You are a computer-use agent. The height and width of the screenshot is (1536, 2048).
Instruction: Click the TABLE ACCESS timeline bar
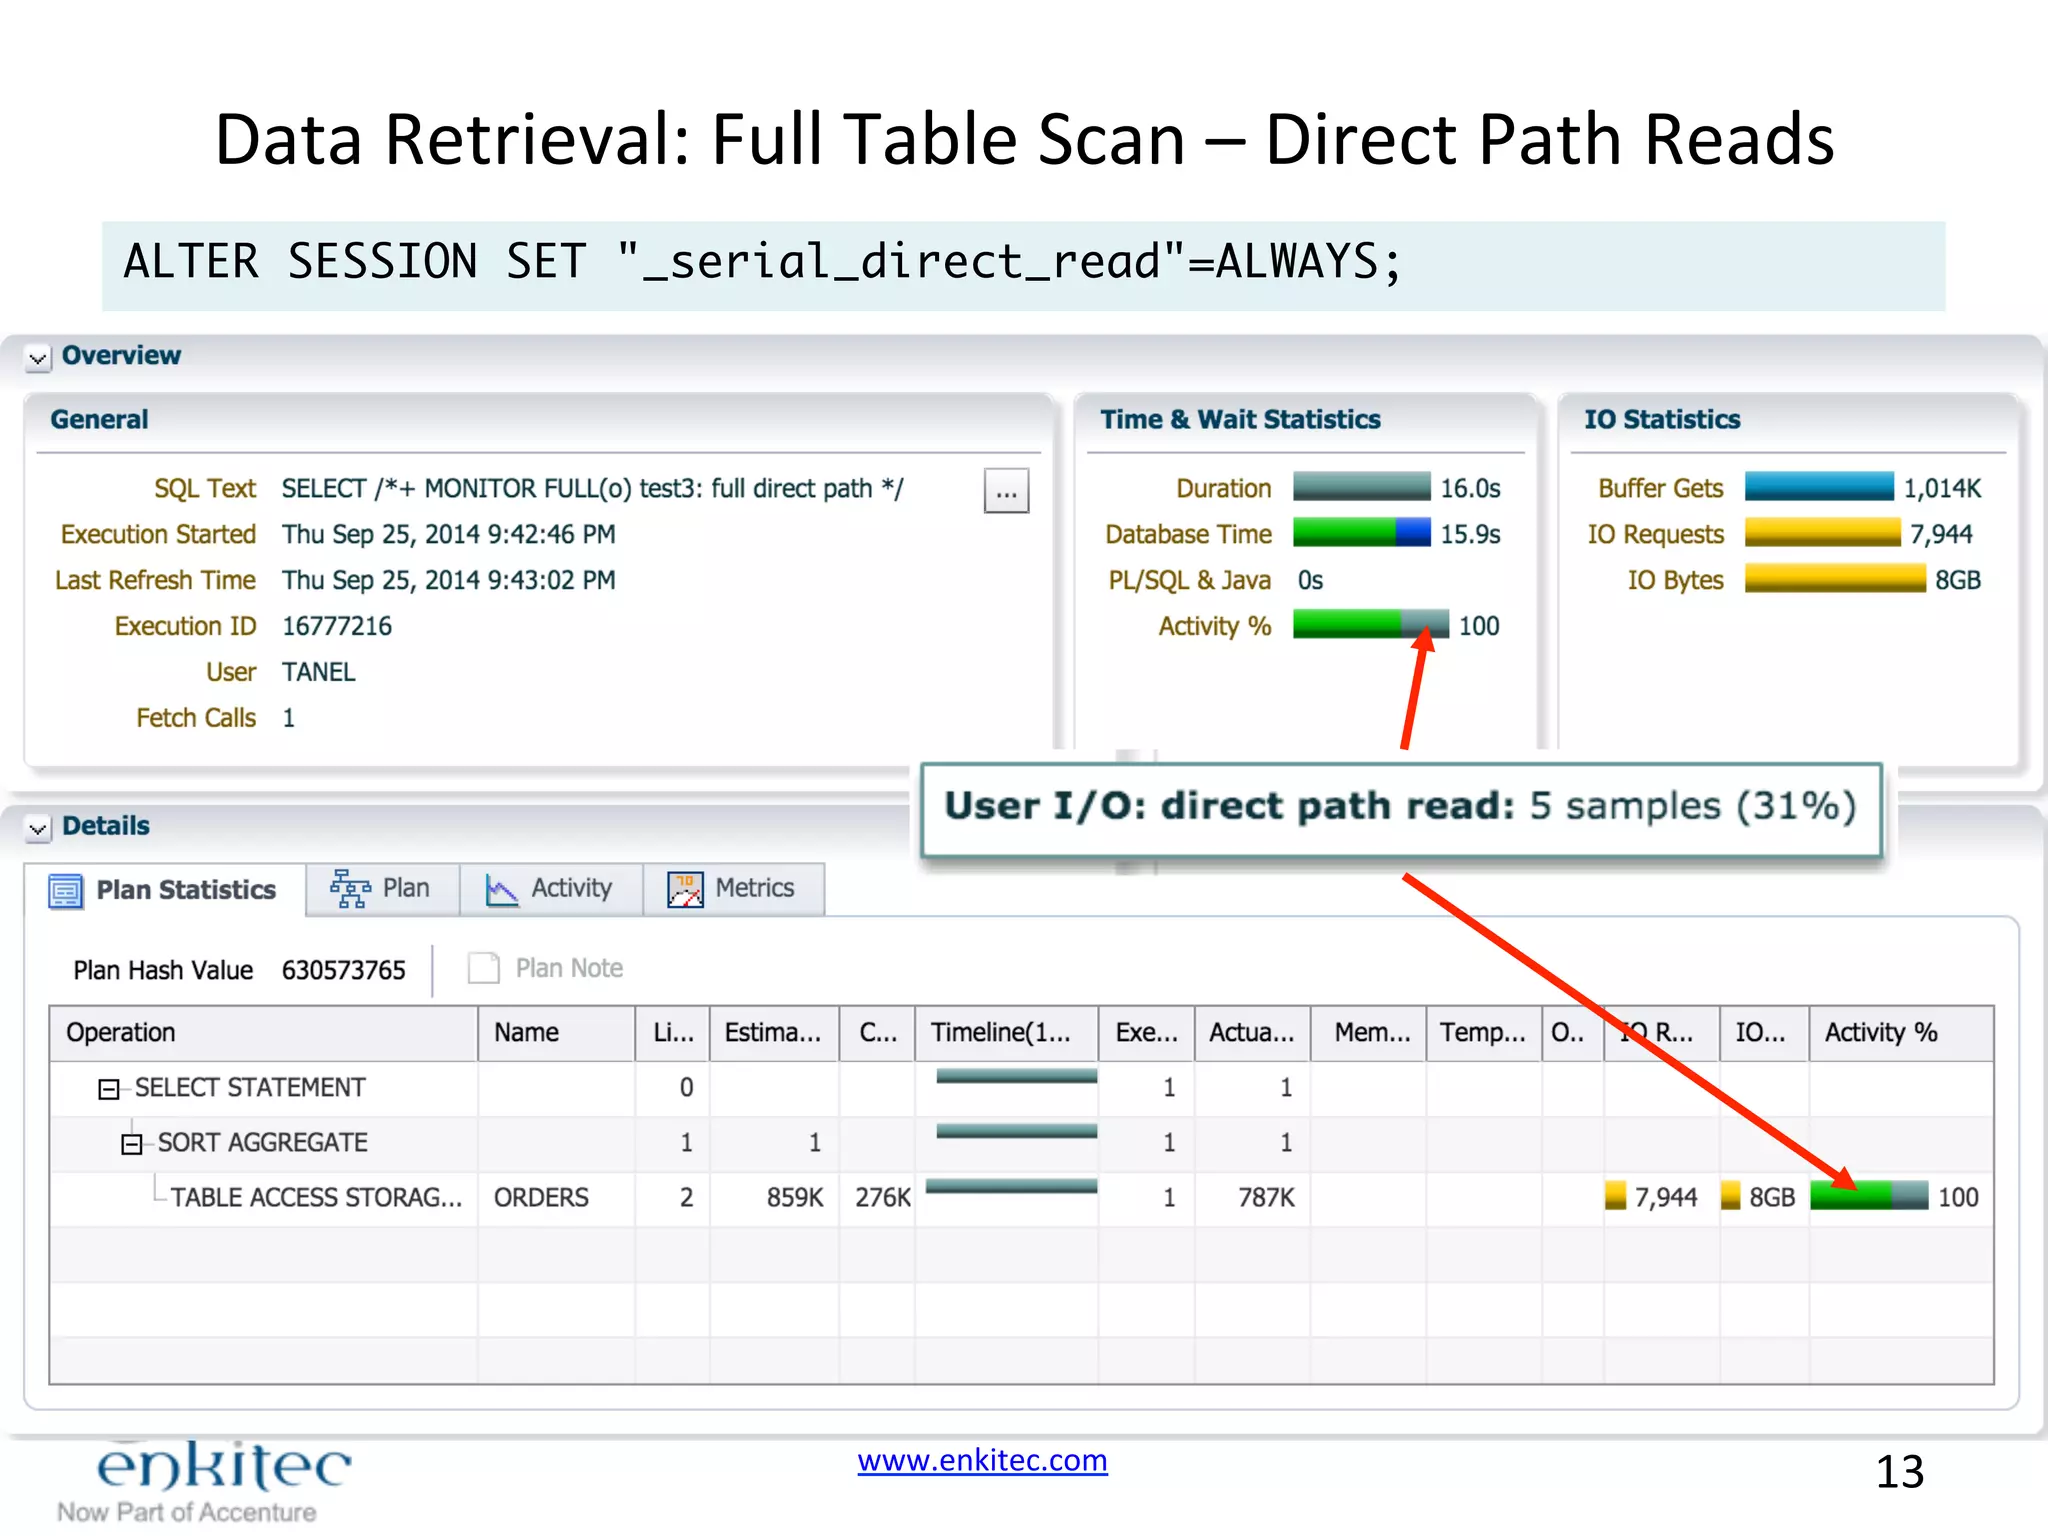(1012, 1187)
